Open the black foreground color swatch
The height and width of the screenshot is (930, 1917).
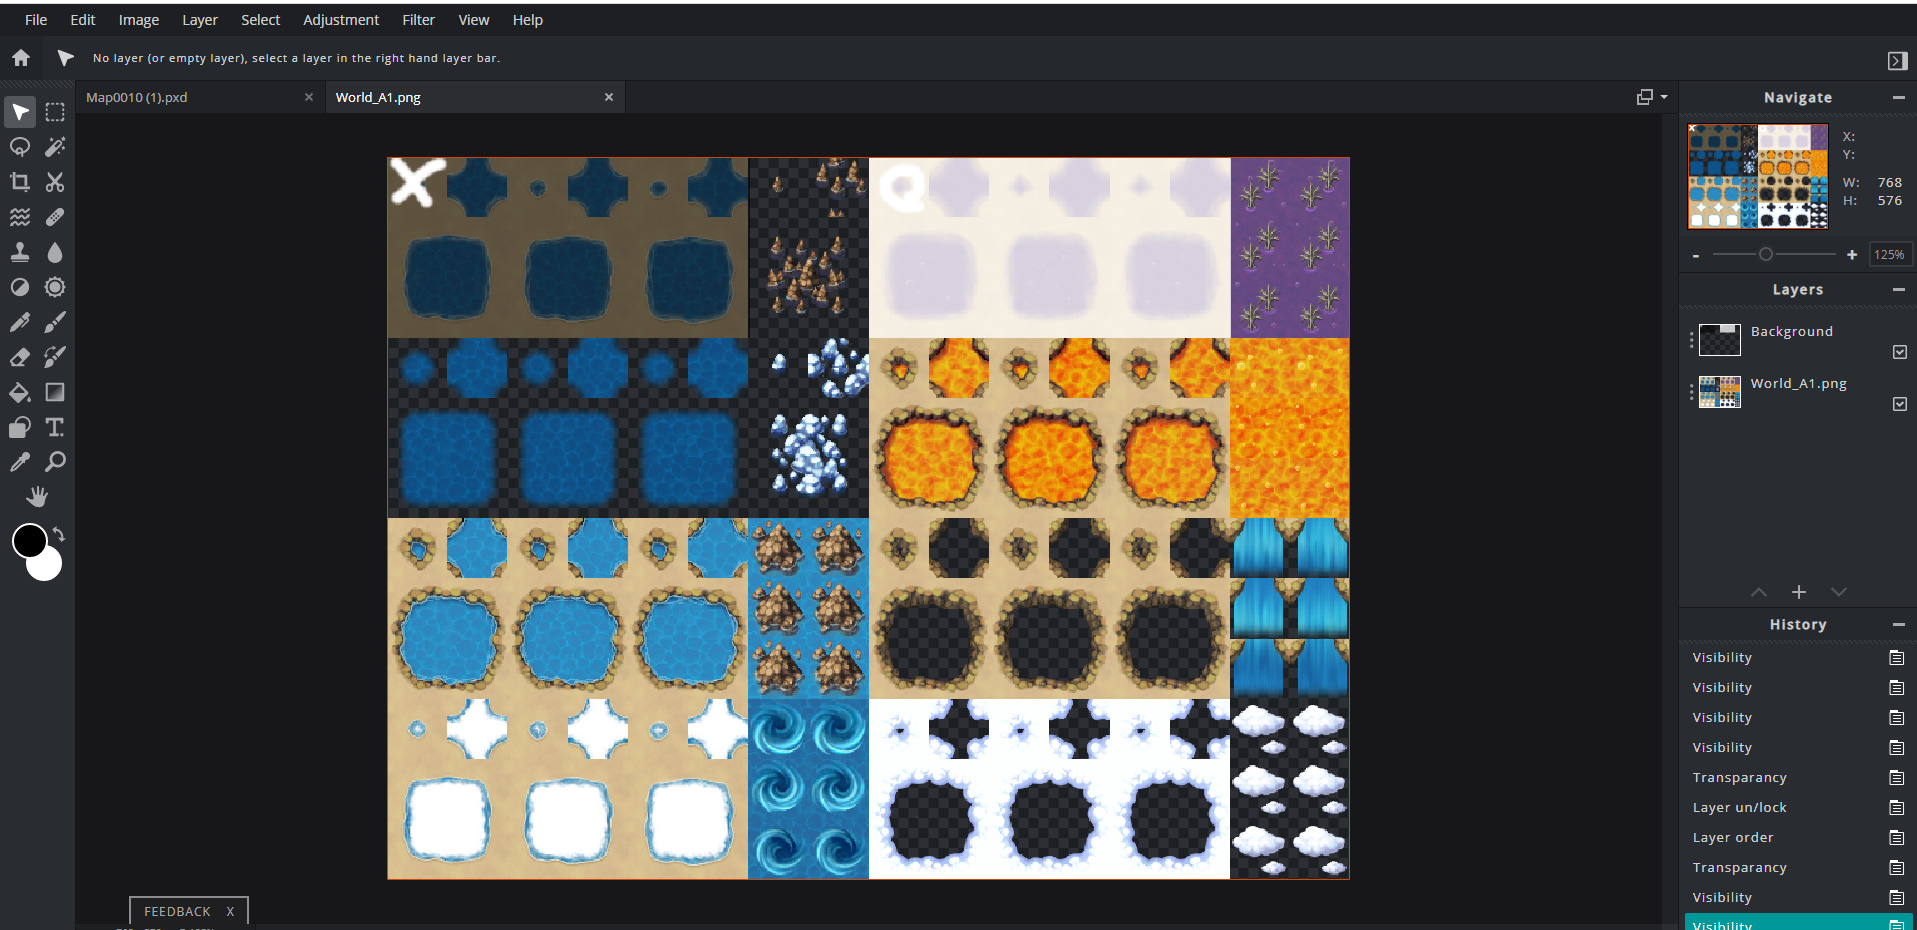[x=29, y=541]
